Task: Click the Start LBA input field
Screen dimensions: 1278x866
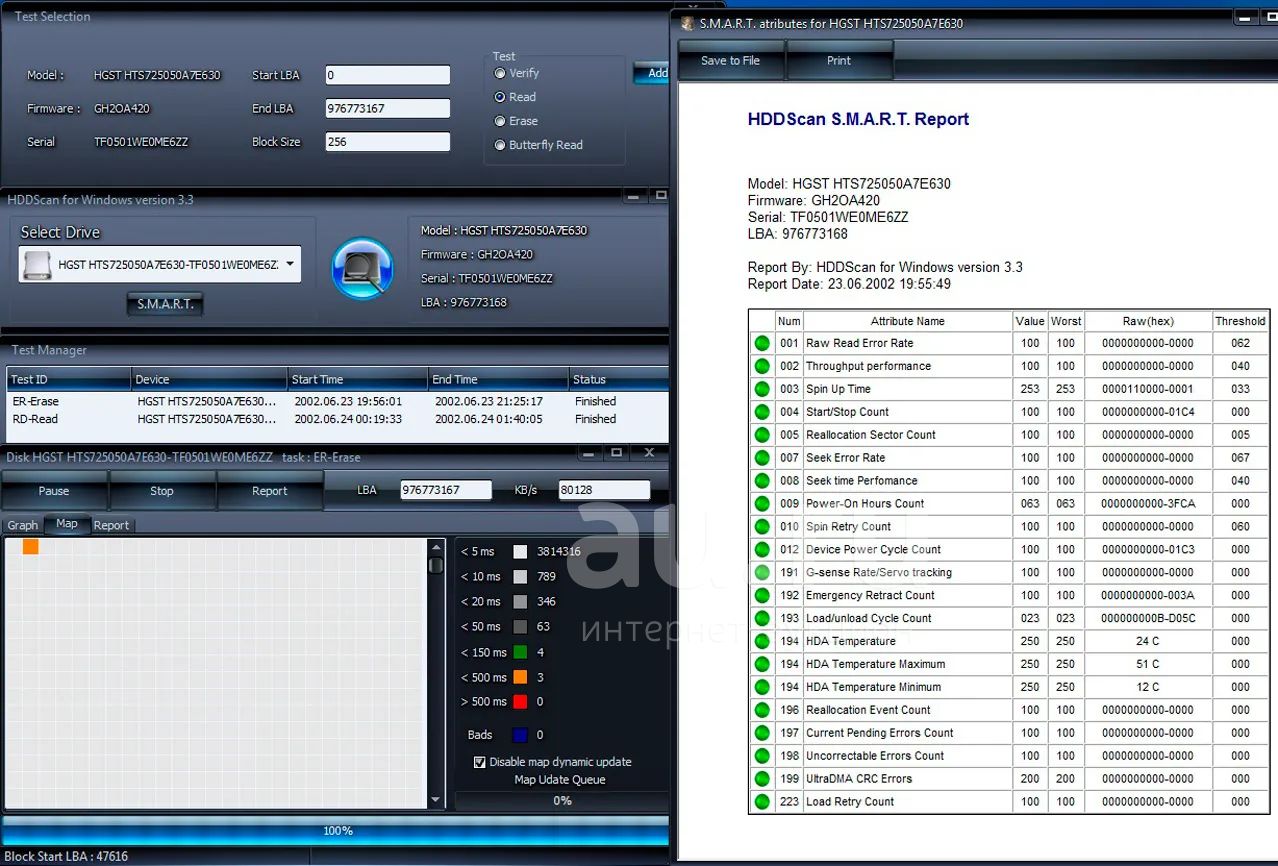Action: (x=388, y=75)
